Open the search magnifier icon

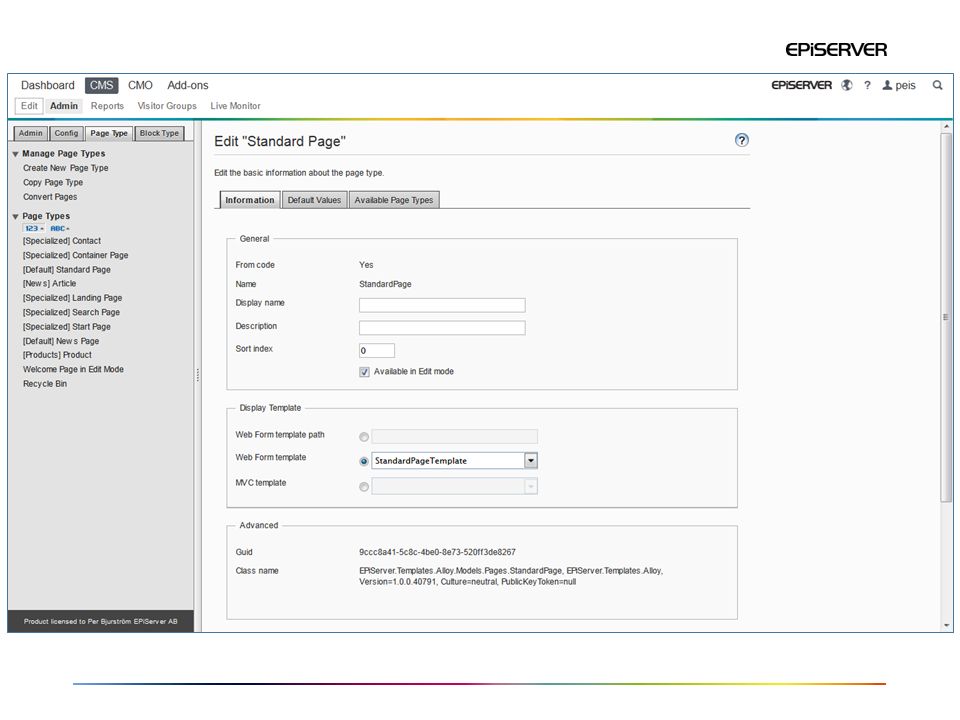937,85
